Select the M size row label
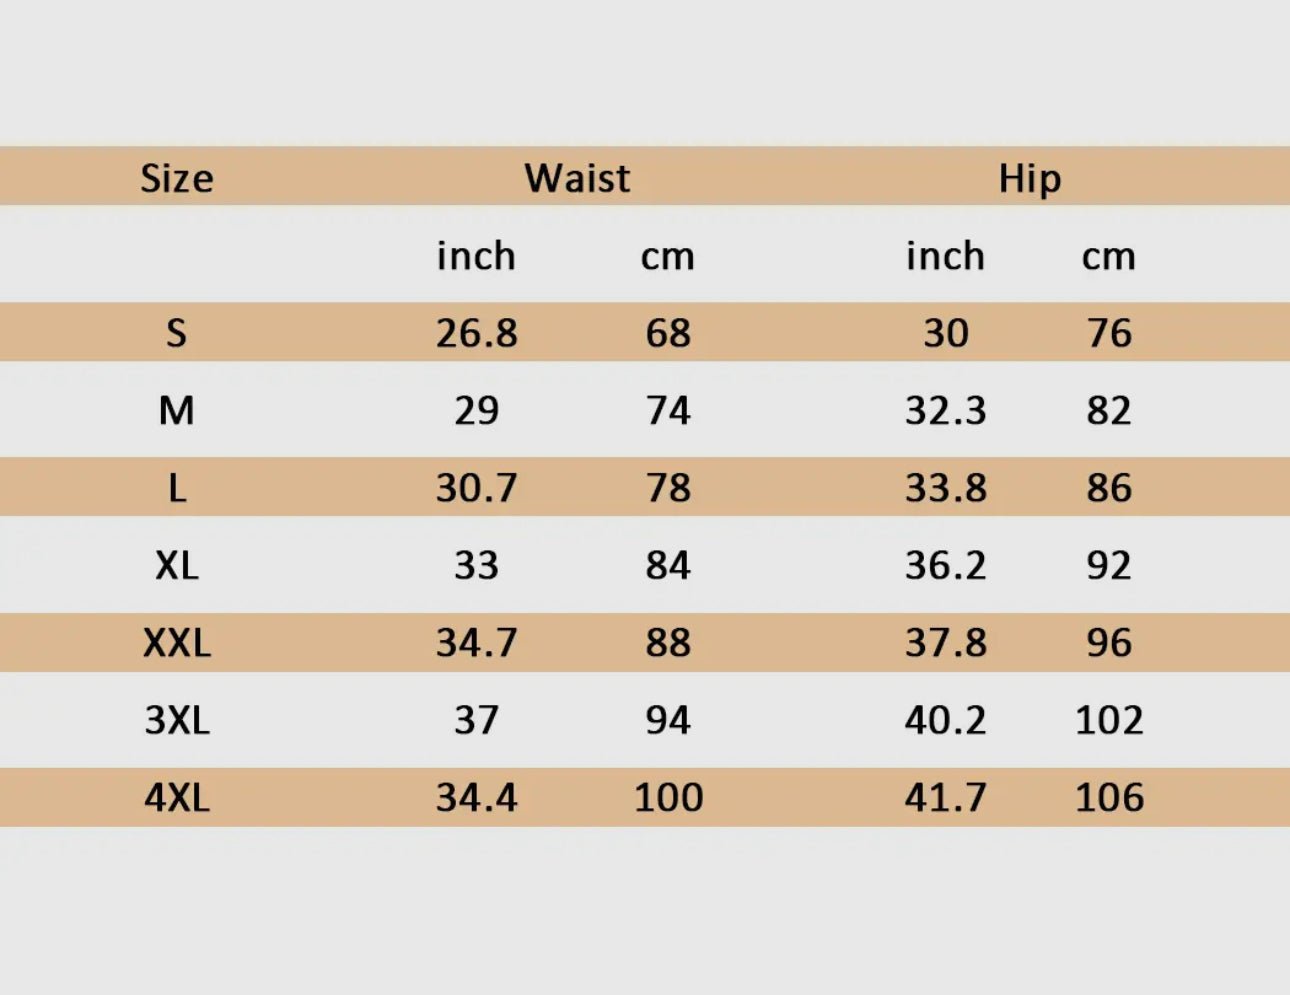Image resolution: width=1290 pixels, height=995 pixels. click(176, 410)
